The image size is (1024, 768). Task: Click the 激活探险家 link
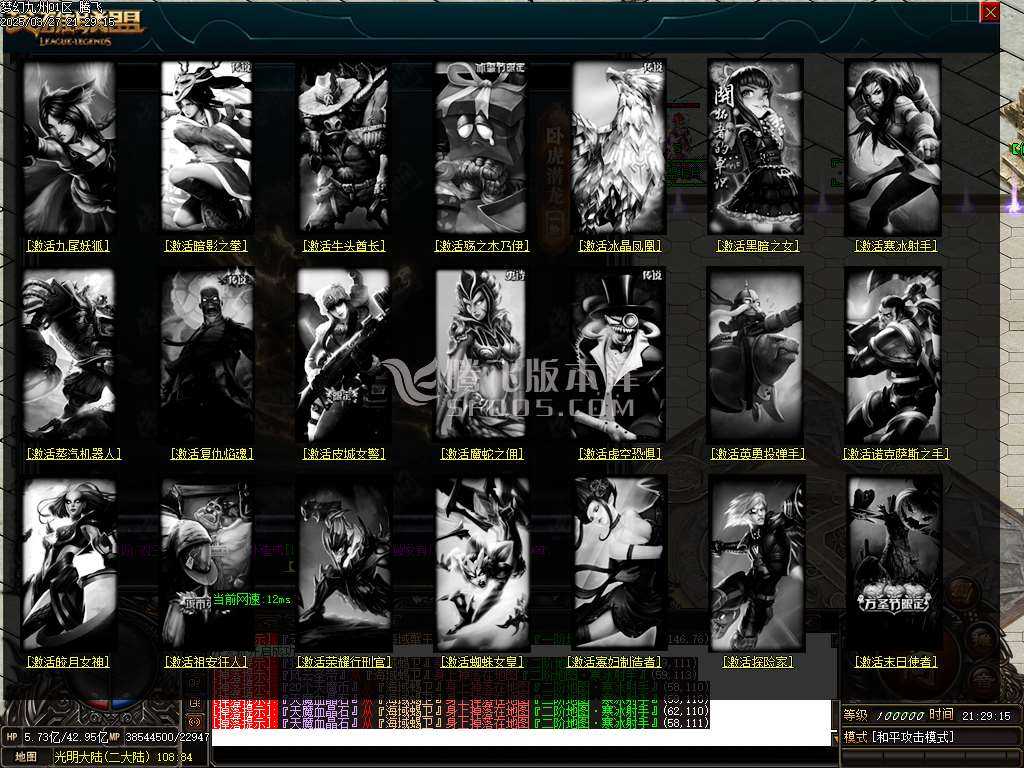(x=758, y=662)
